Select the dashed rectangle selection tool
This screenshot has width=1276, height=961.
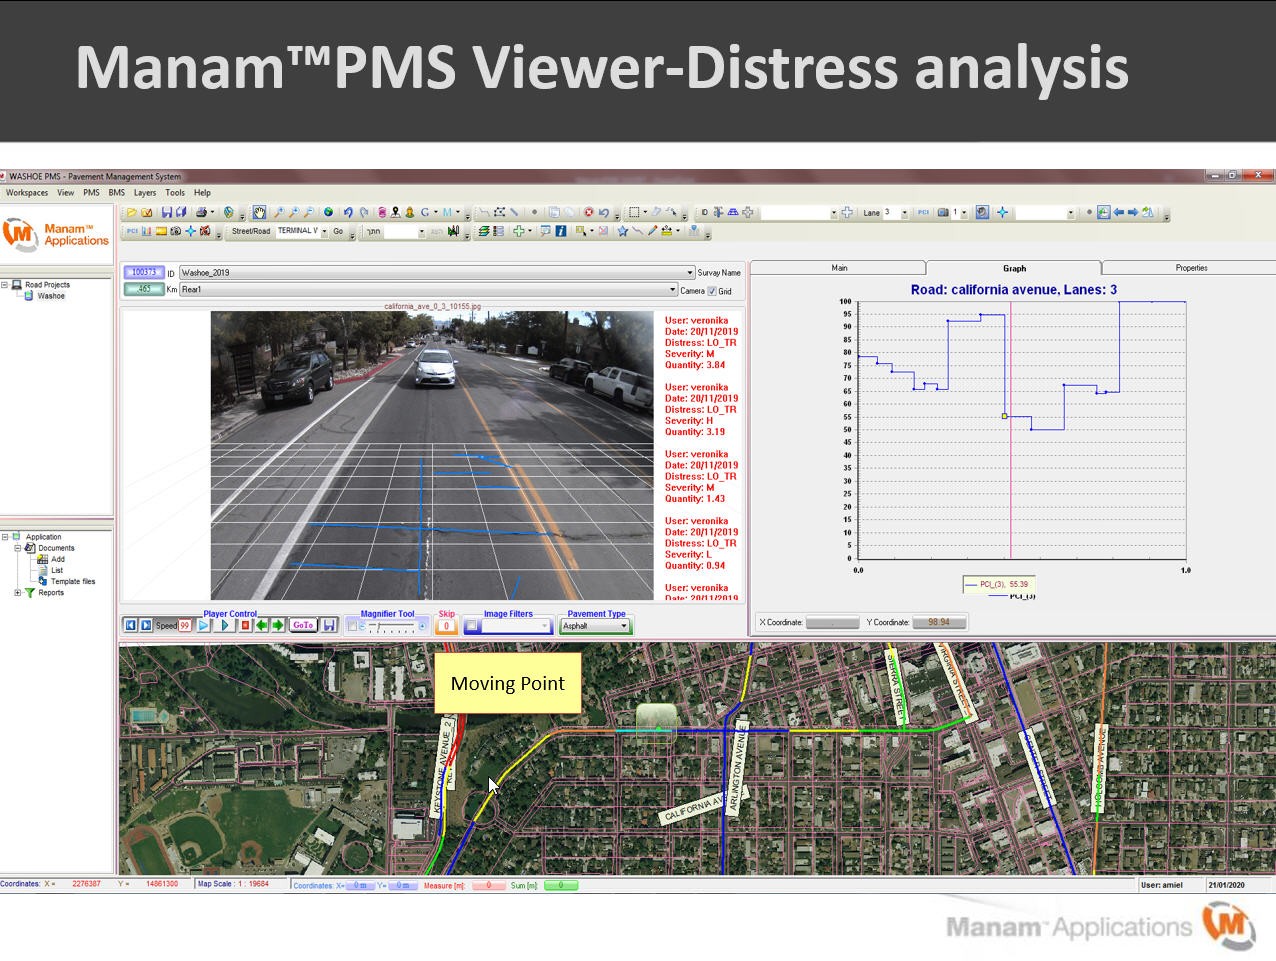pyautogui.click(x=634, y=213)
